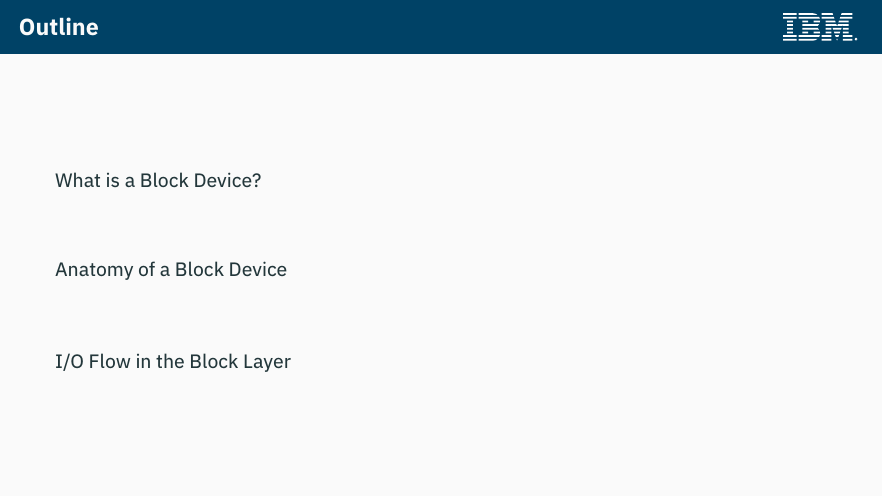Click the word "Flow"
This screenshot has width=882, height=497.
(109, 362)
